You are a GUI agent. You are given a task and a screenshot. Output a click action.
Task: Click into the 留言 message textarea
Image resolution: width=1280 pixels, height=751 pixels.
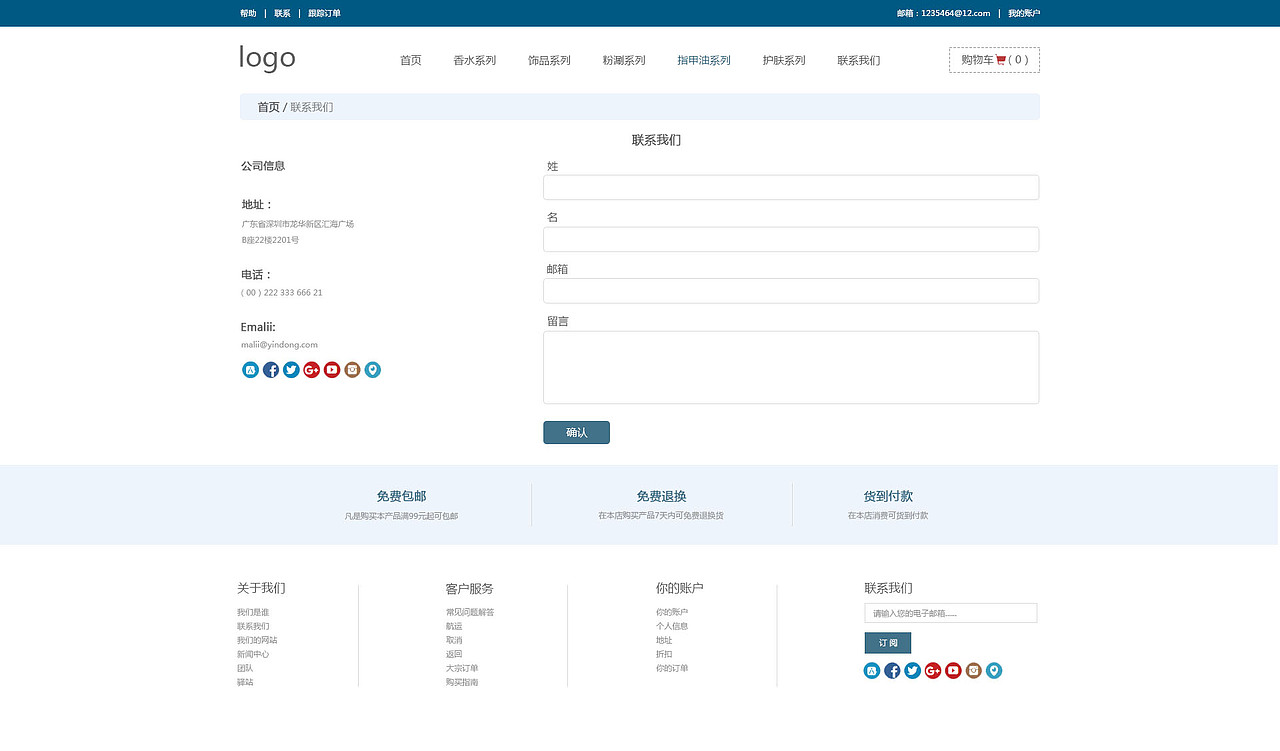791,367
